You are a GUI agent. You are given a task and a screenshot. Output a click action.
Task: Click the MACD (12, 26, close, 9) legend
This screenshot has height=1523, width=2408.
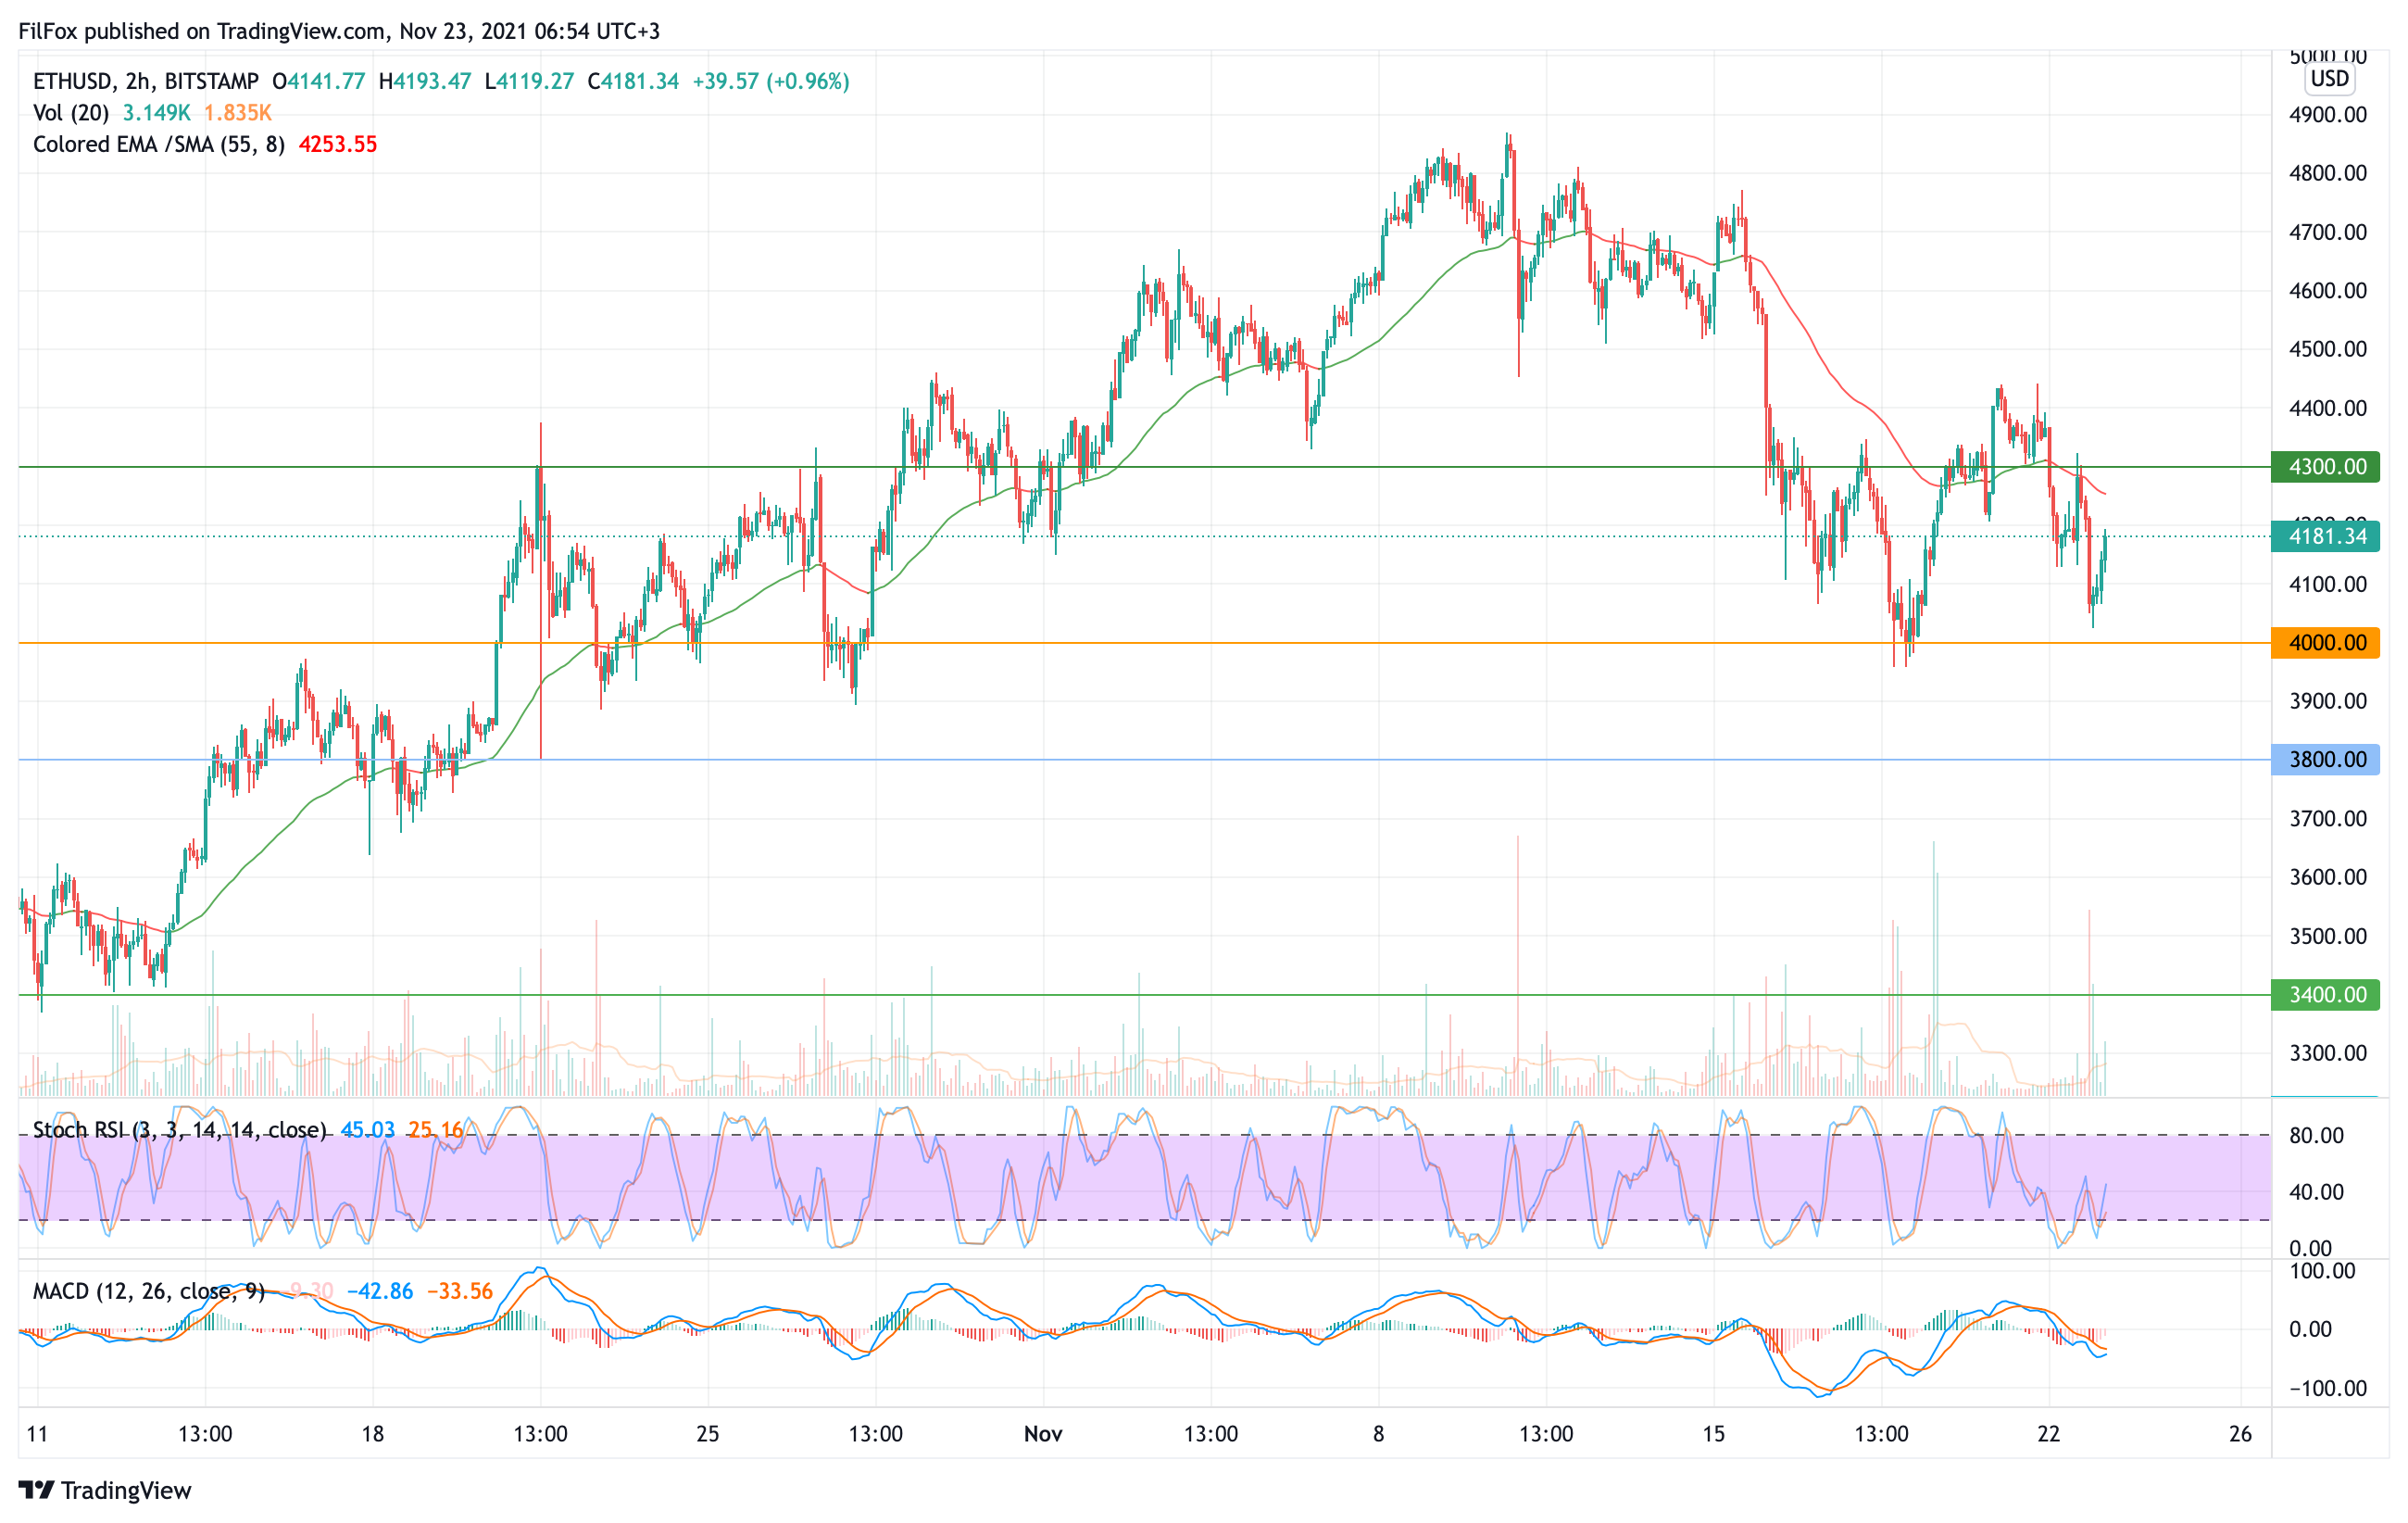(x=148, y=1291)
